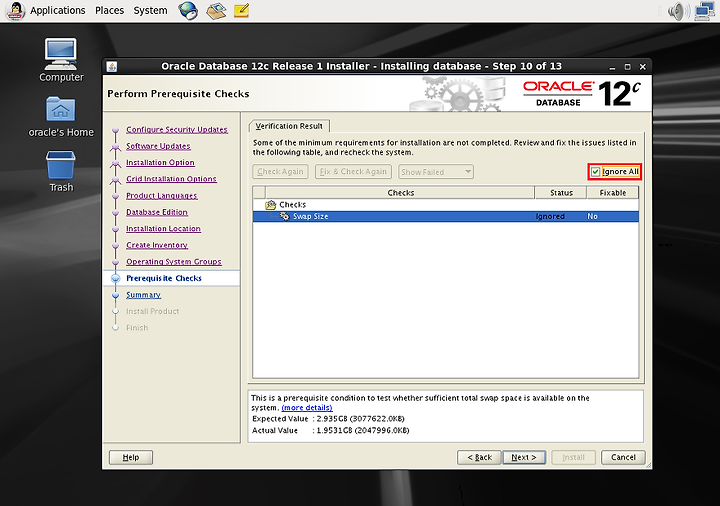Click the Applications menu distro logo
The image size is (720, 506).
click(15, 11)
